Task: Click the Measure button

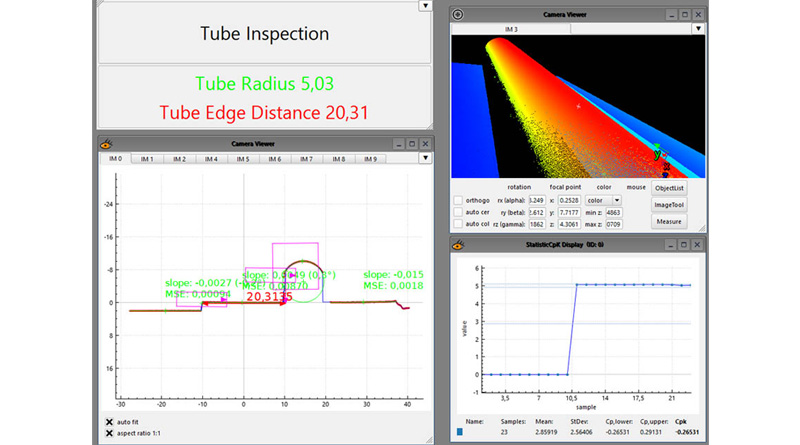Action: tap(669, 222)
